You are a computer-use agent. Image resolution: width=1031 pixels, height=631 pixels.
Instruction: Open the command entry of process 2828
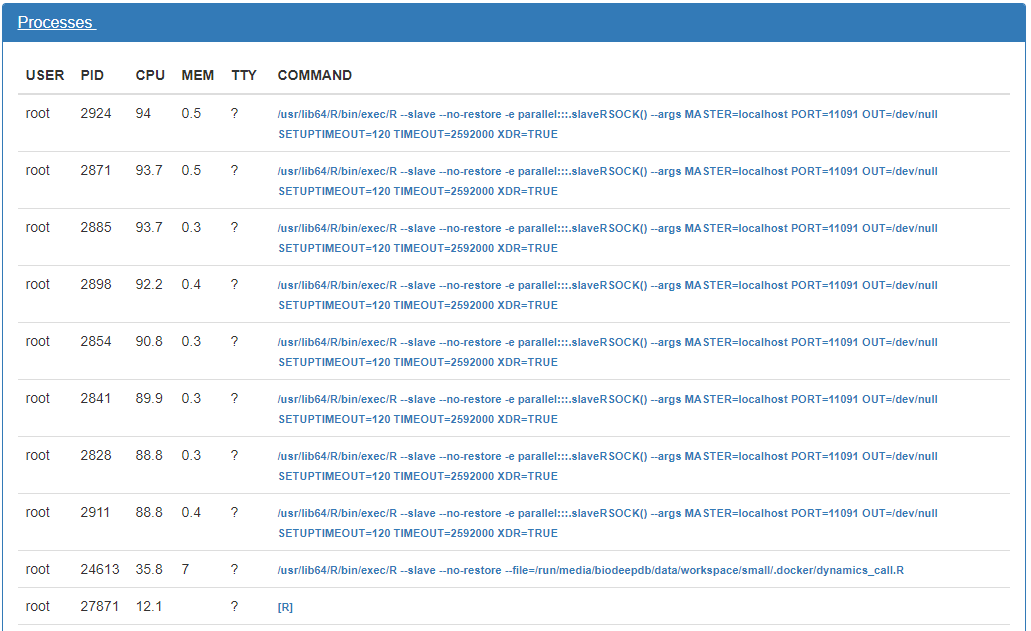click(607, 457)
